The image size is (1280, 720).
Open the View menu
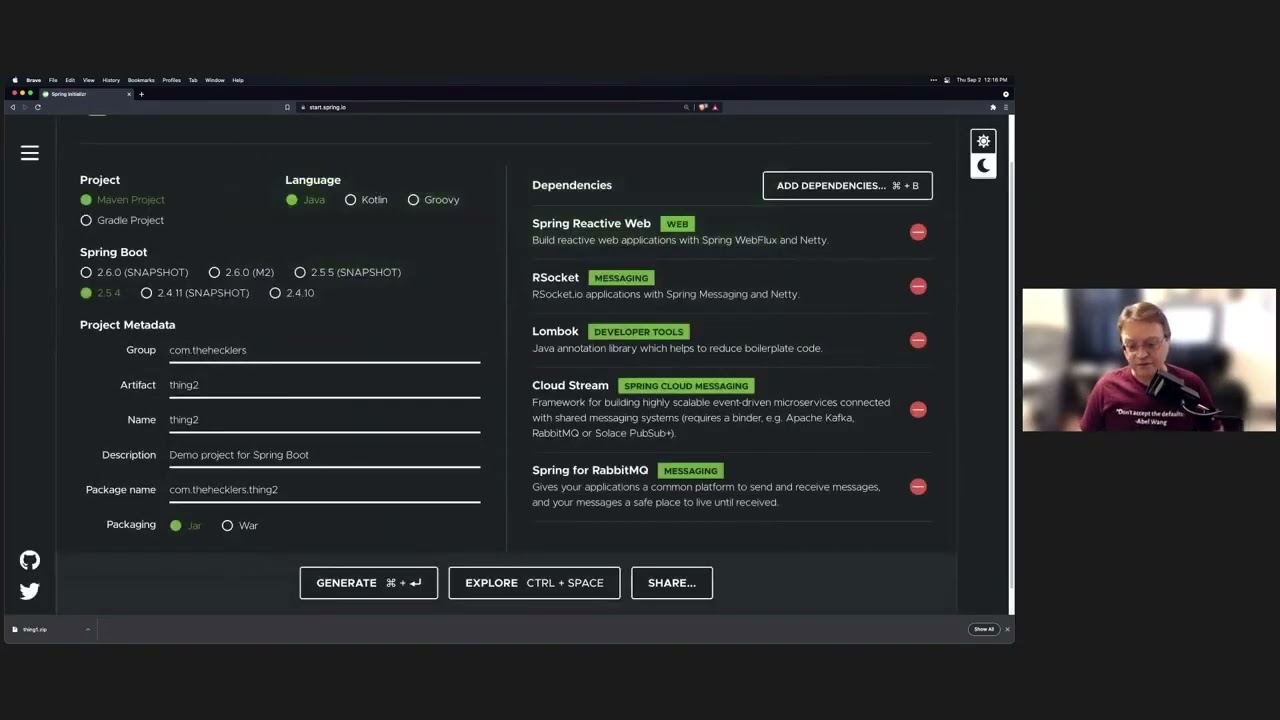(x=89, y=80)
